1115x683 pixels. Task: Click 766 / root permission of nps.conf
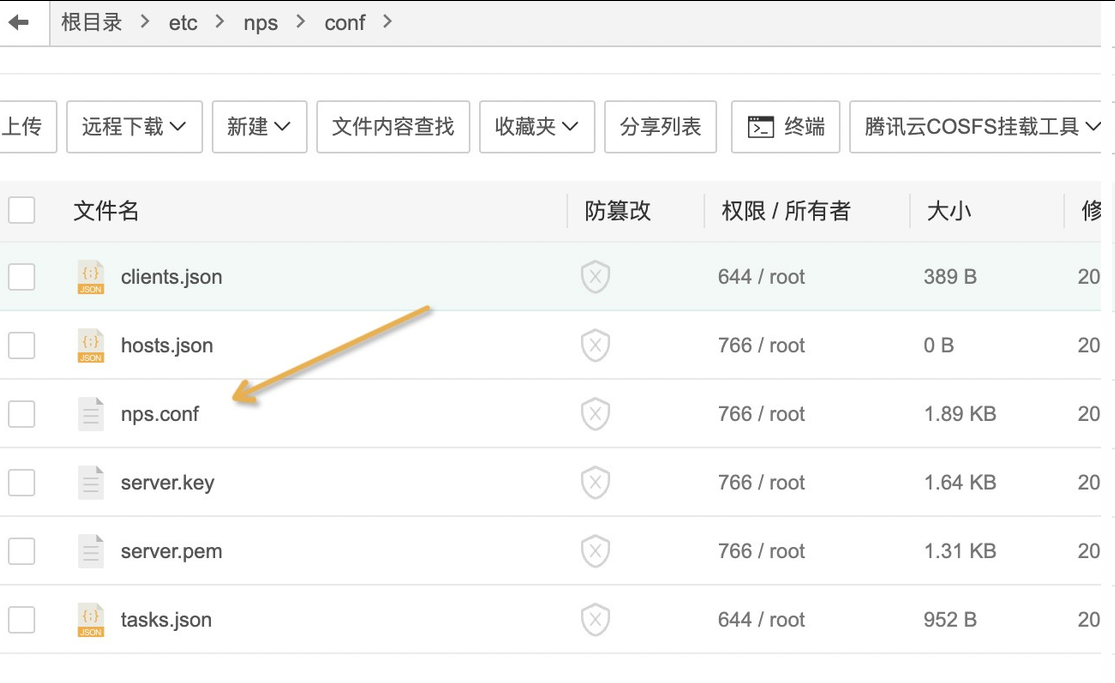762,414
